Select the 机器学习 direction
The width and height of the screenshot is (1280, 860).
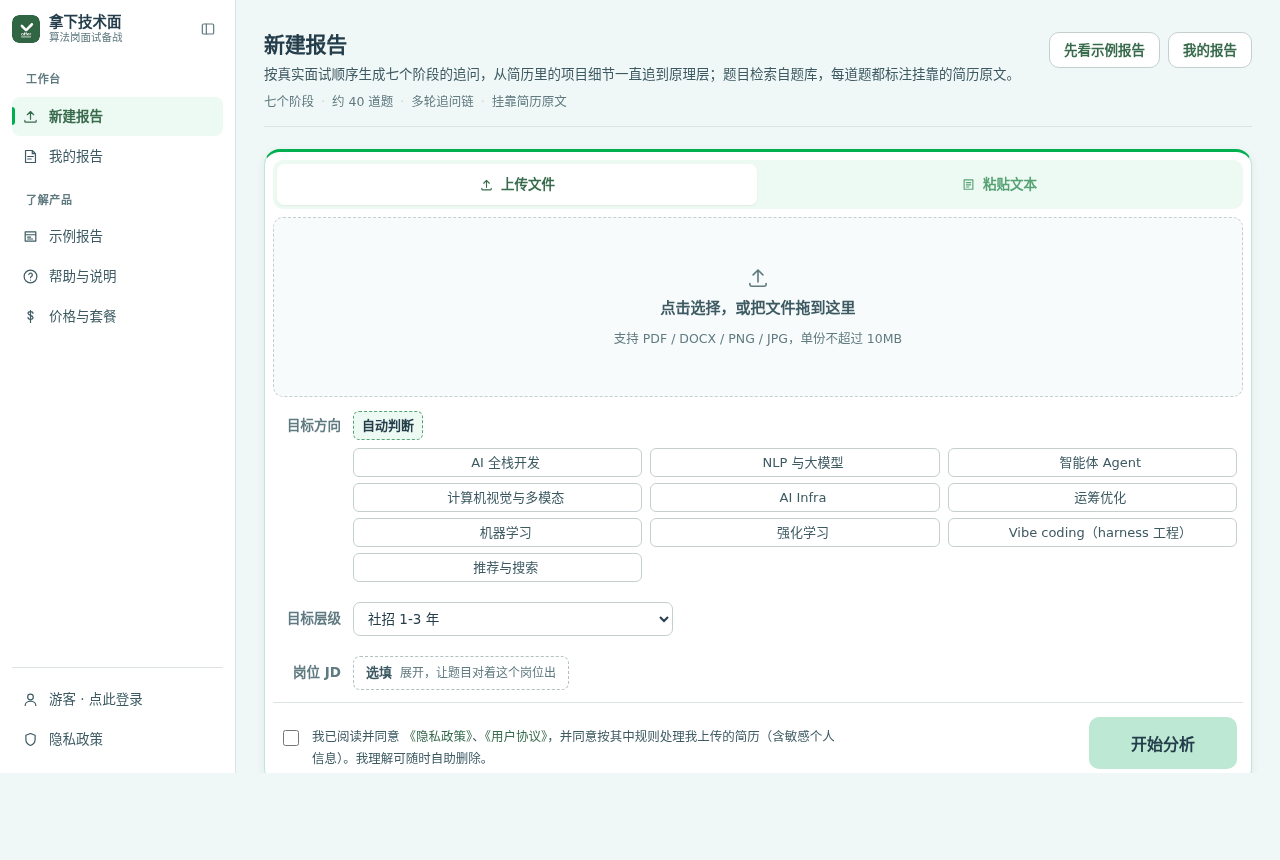[x=497, y=533]
